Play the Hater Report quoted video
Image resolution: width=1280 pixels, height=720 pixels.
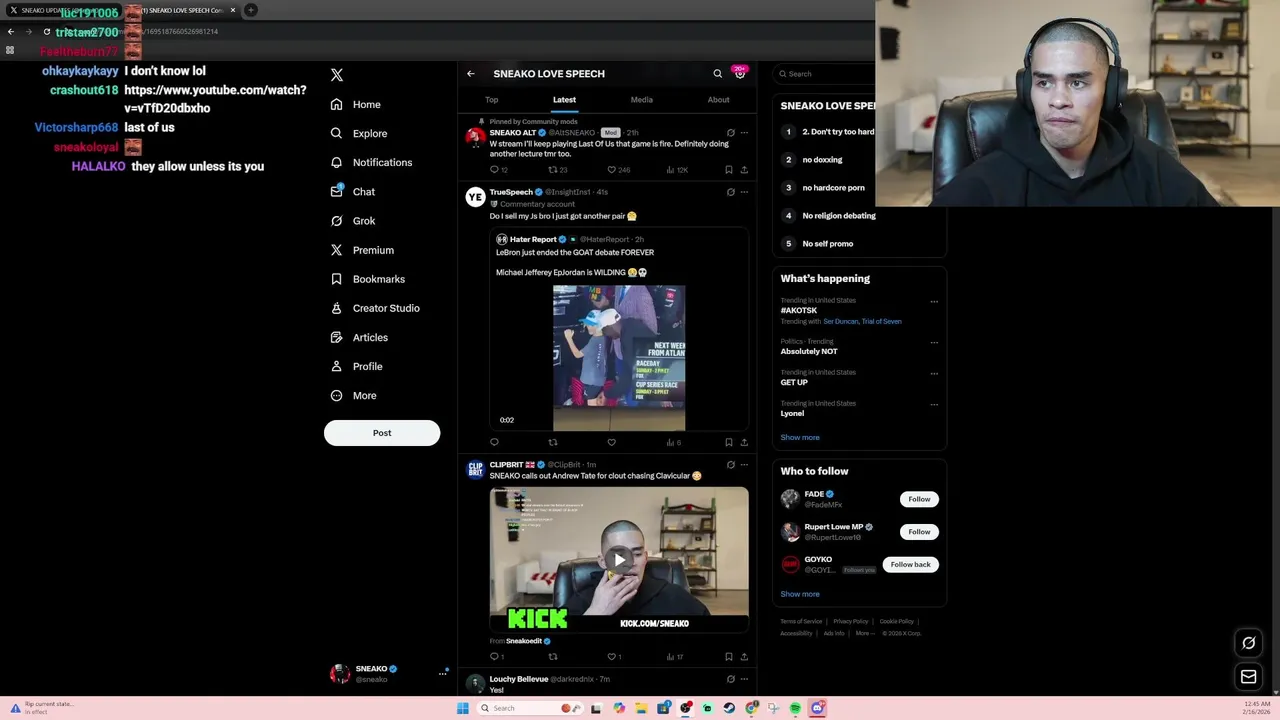tap(619, 358)
